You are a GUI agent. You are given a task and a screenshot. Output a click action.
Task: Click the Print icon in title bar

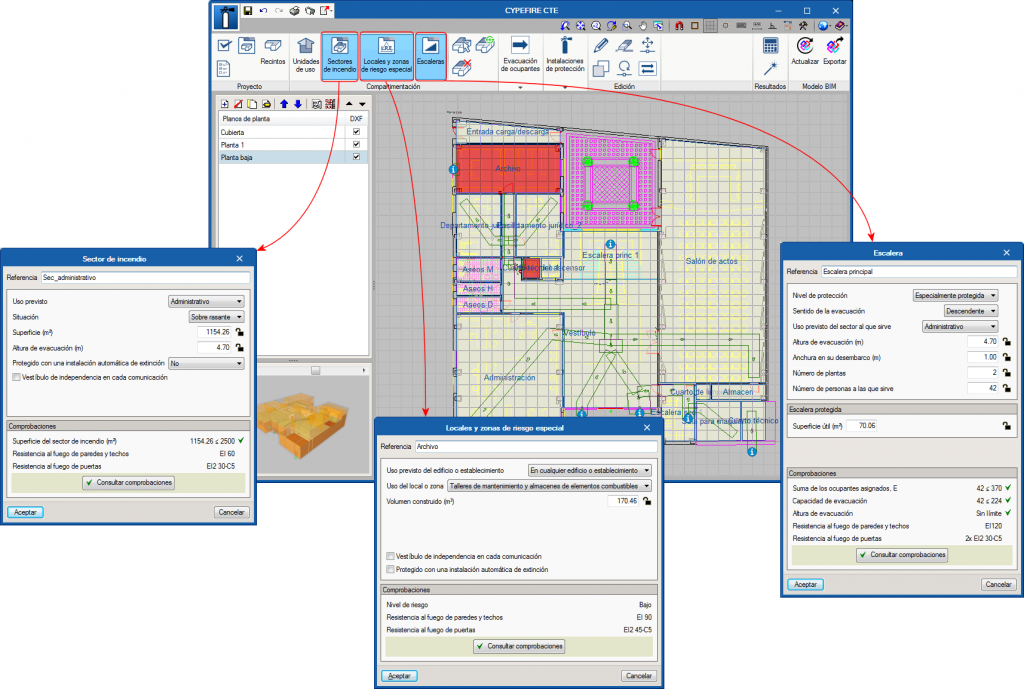tap(295, 10)
